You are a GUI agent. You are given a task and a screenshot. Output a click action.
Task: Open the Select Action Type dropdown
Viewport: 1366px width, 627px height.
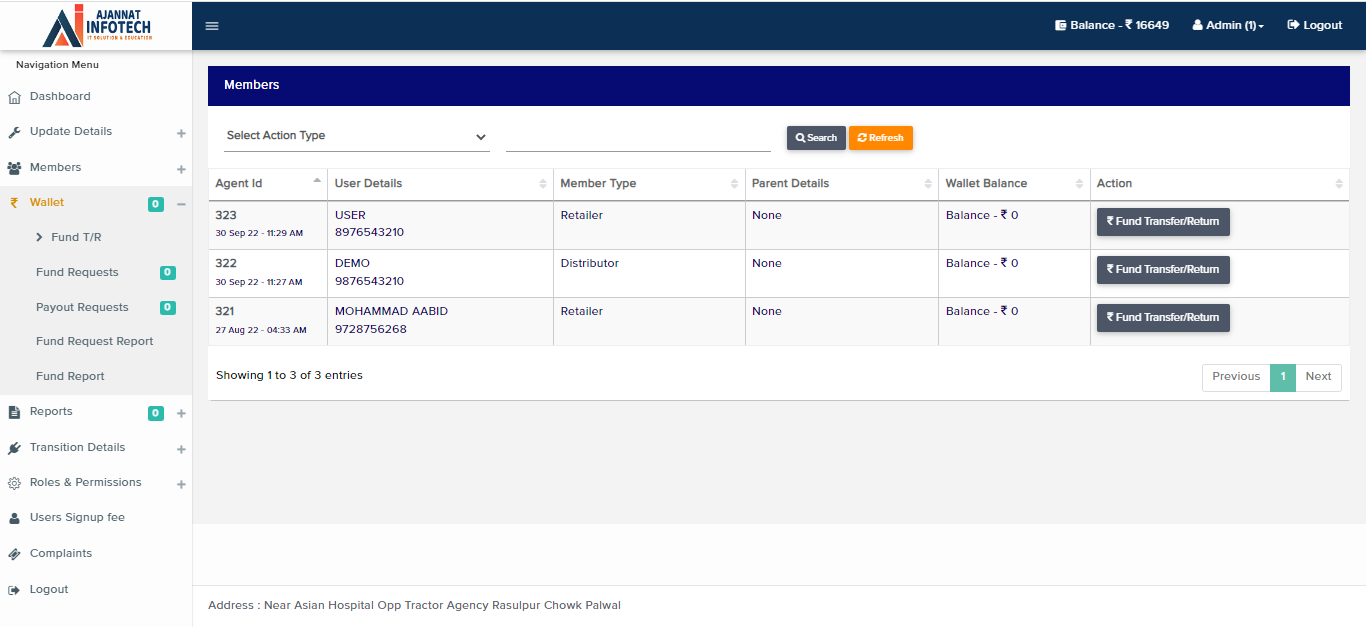[356, 136]
